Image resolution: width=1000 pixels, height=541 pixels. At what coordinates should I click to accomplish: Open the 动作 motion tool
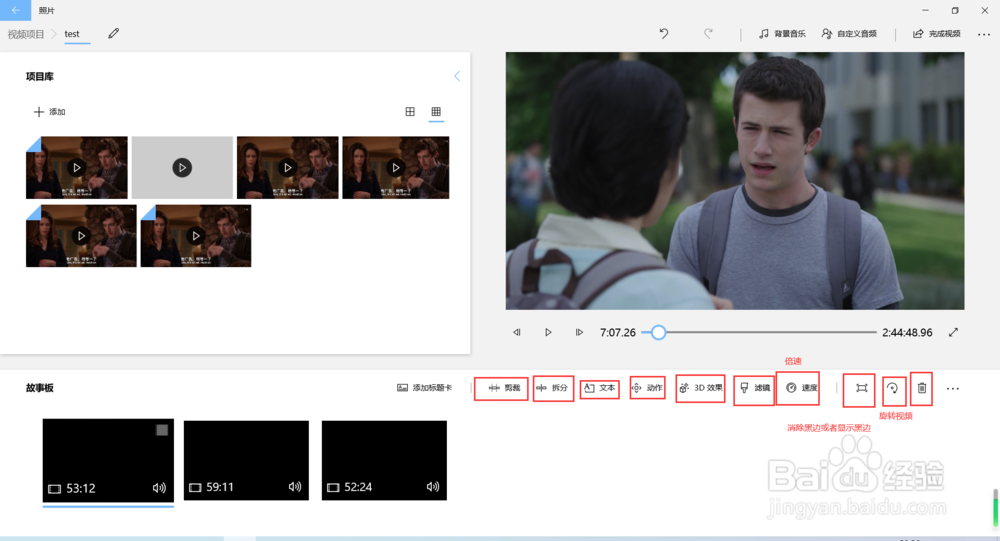tap(647, 388)
